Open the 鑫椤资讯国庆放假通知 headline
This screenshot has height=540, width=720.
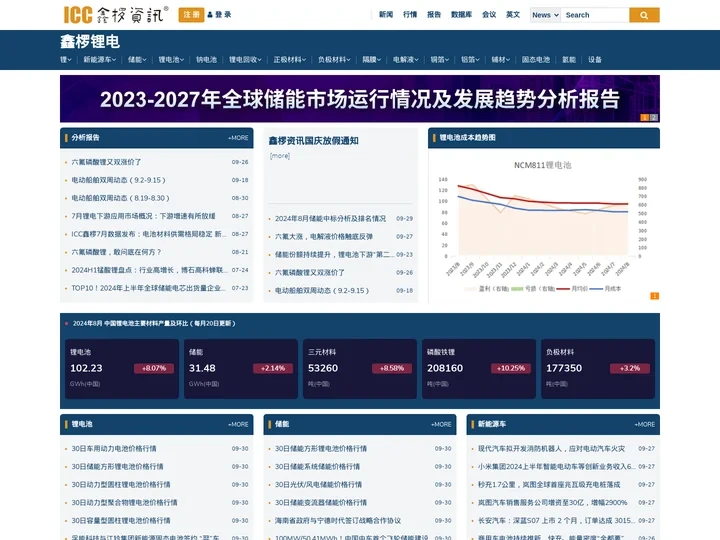coord(314,141)
